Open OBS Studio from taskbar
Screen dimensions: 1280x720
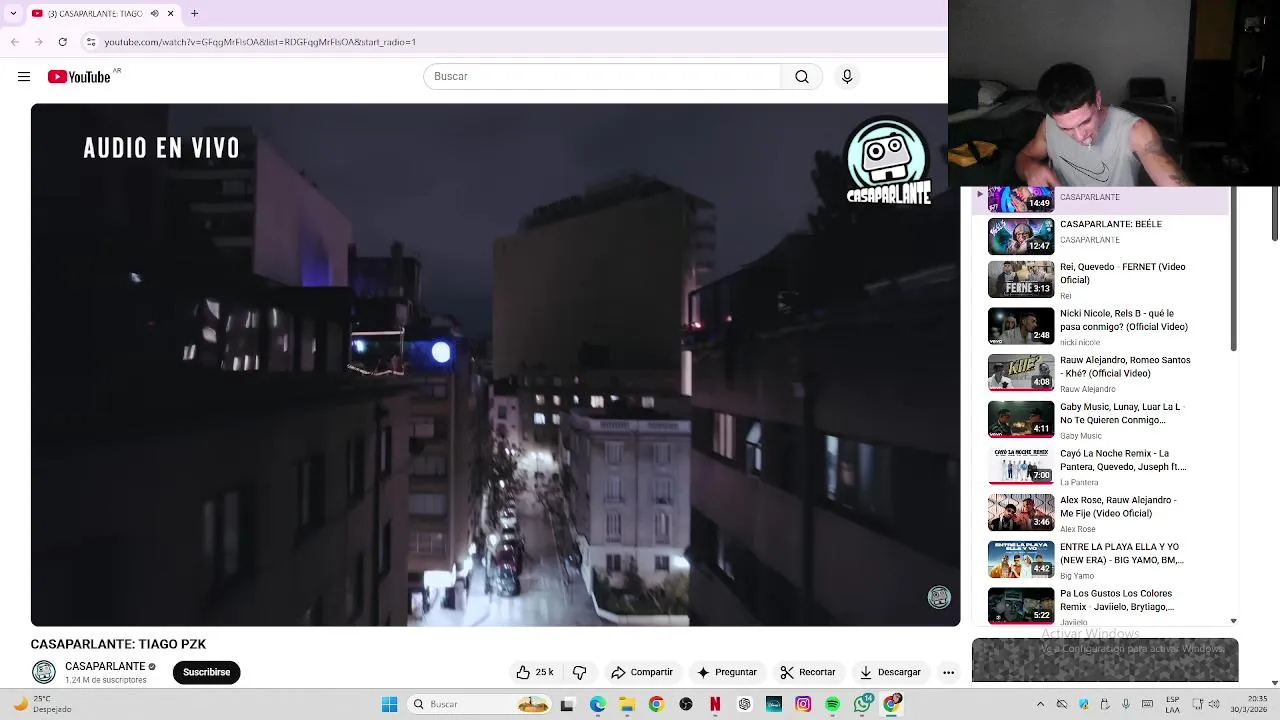pos(686,705)
